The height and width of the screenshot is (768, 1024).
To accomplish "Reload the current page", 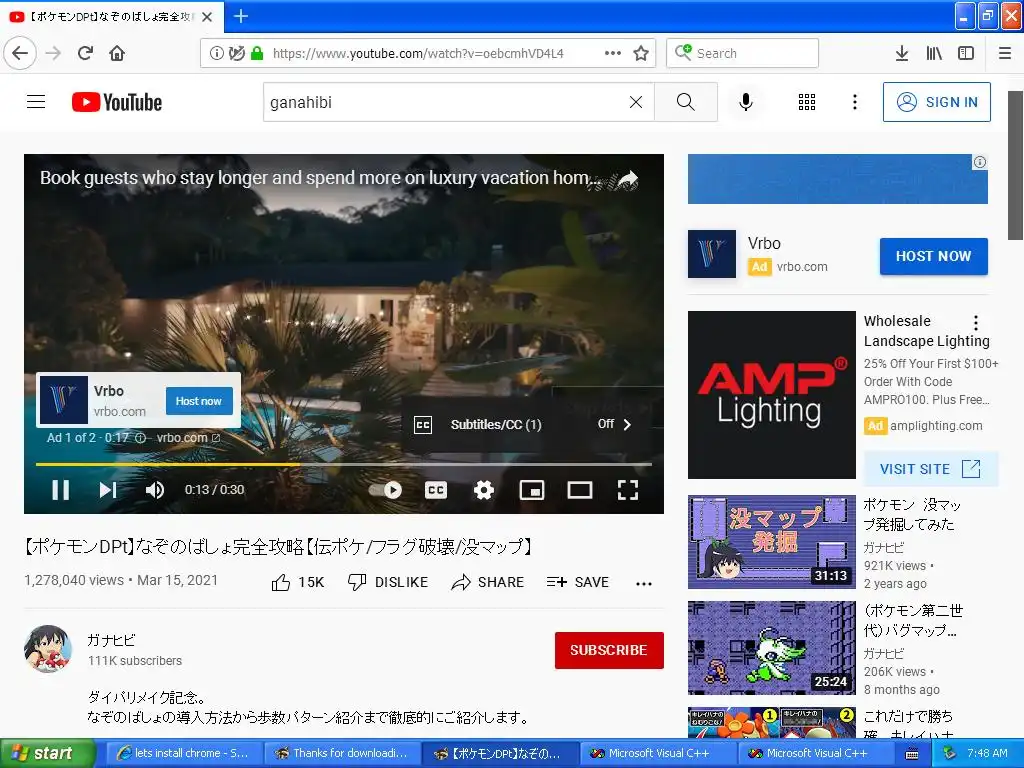I will pyautogui.click(x=85, y=53).
